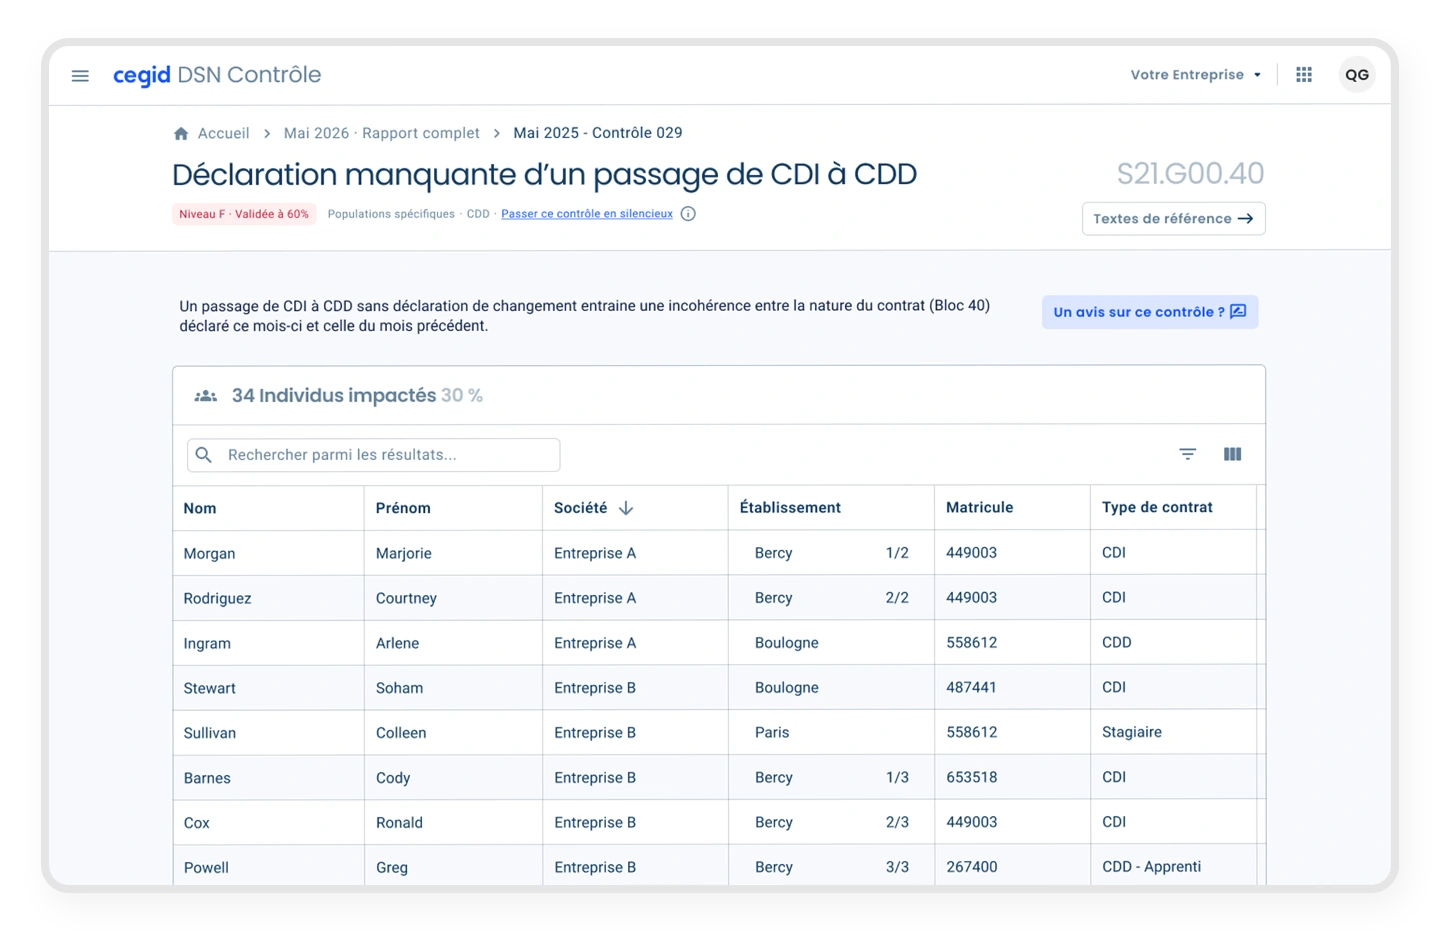
Task: Select the Type de contrat column header
Action: [1157, 508]
